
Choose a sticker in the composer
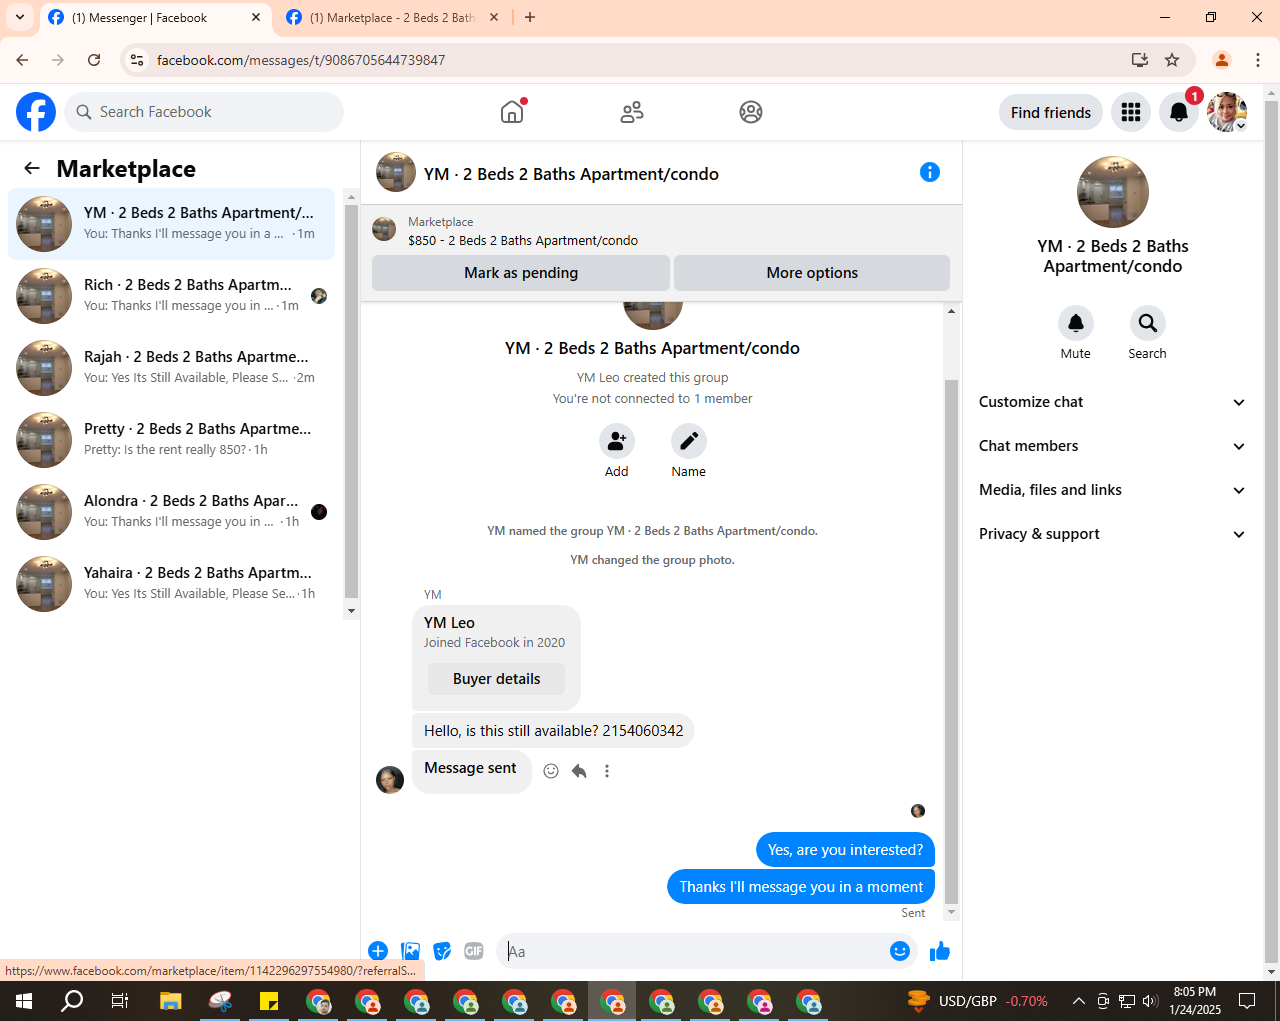coord(442,951)
